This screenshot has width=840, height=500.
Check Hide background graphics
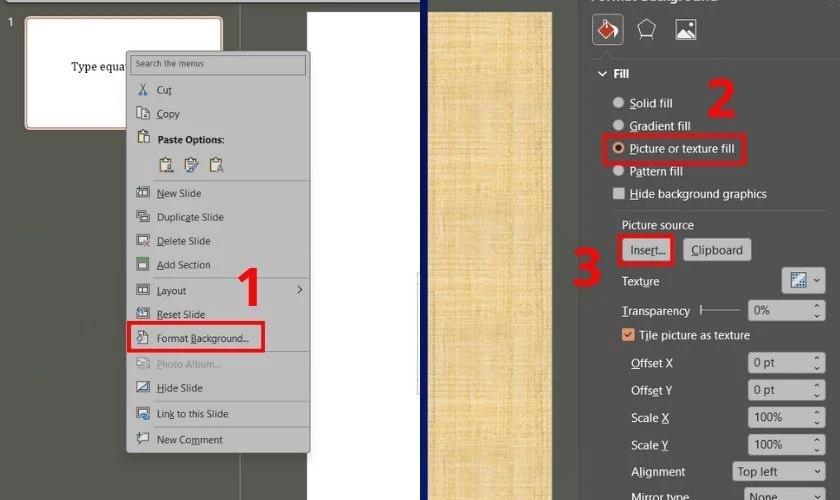[619, 193]
